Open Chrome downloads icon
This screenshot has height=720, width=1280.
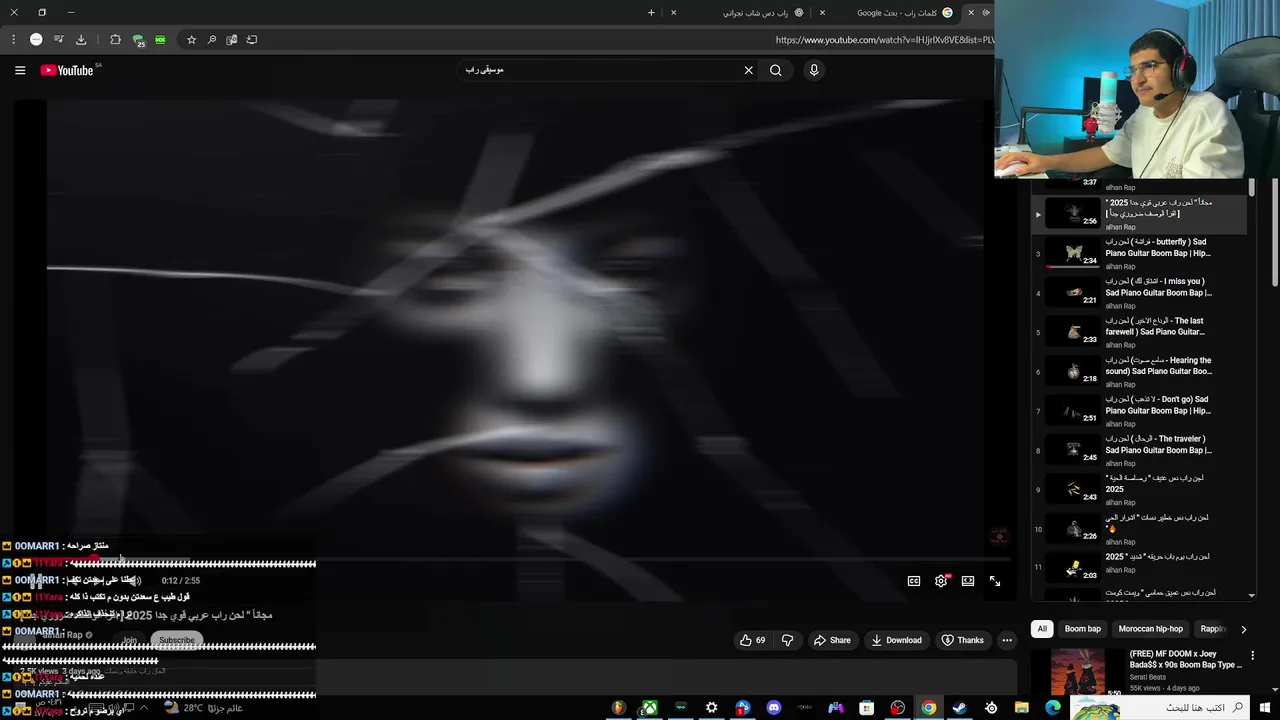pyautogui.click(x=81, y=40)
